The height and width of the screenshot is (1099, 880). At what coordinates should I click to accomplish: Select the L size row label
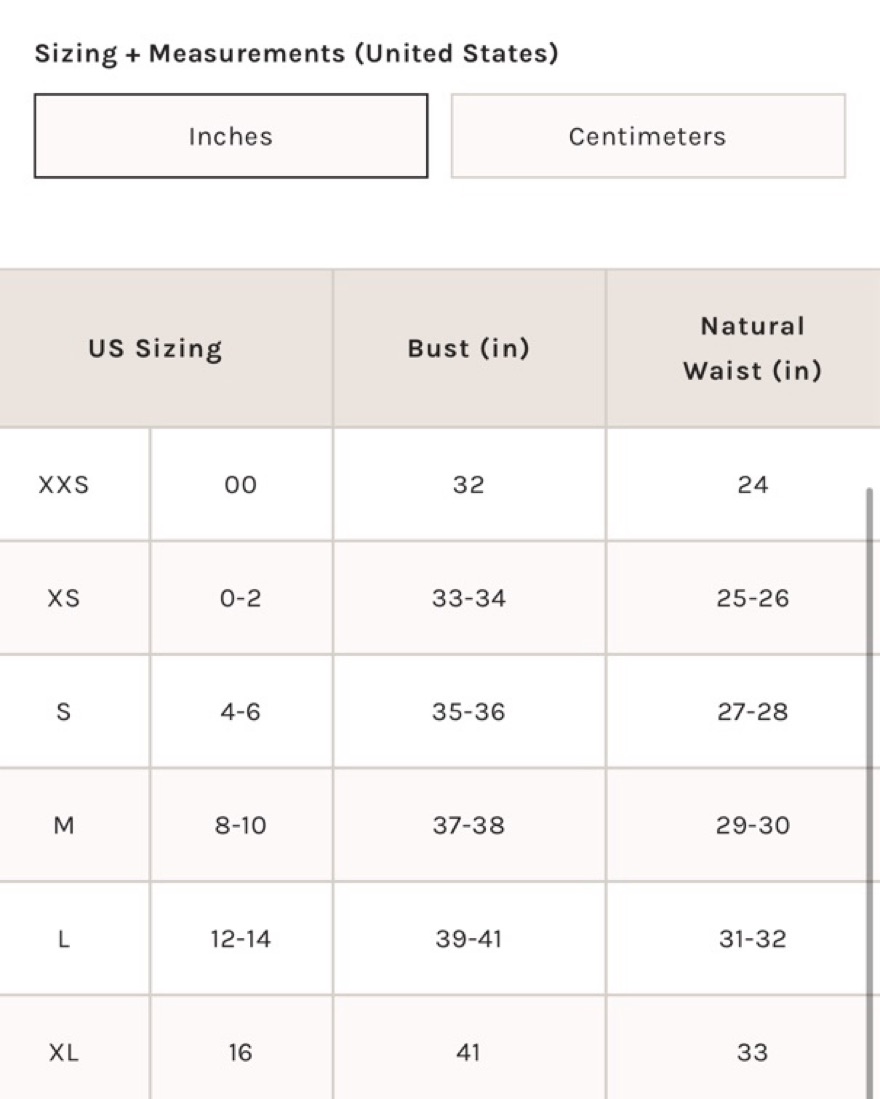(64, 938)
